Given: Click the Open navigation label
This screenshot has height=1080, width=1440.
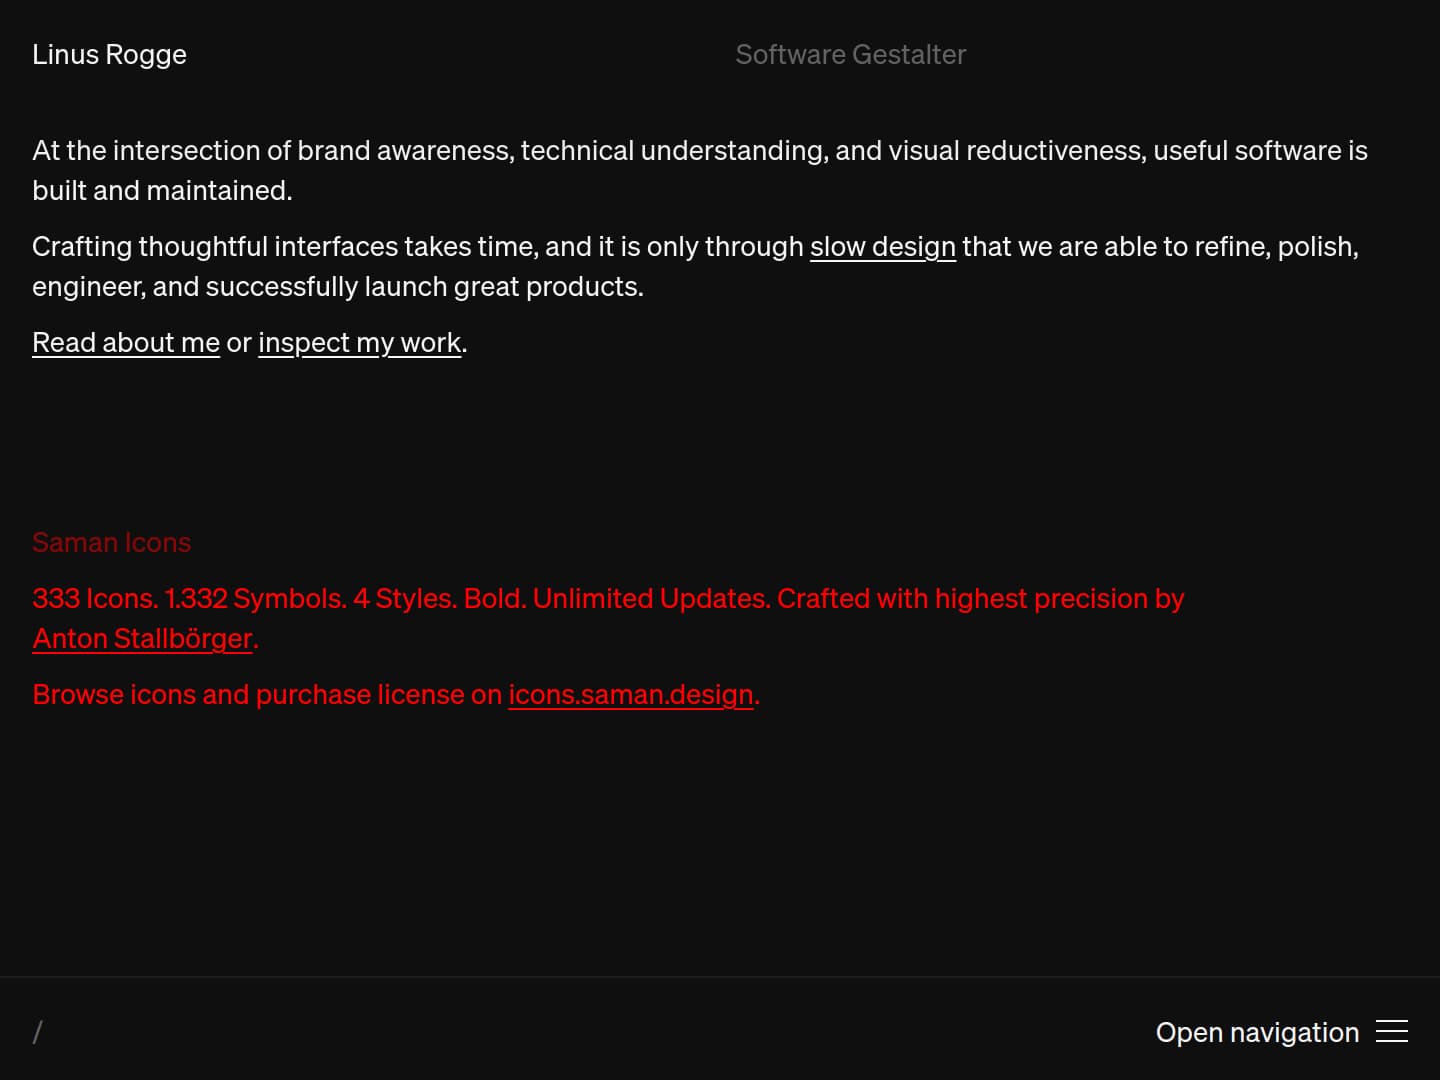Looking at the screenshot, I should click(1257, 1032).
